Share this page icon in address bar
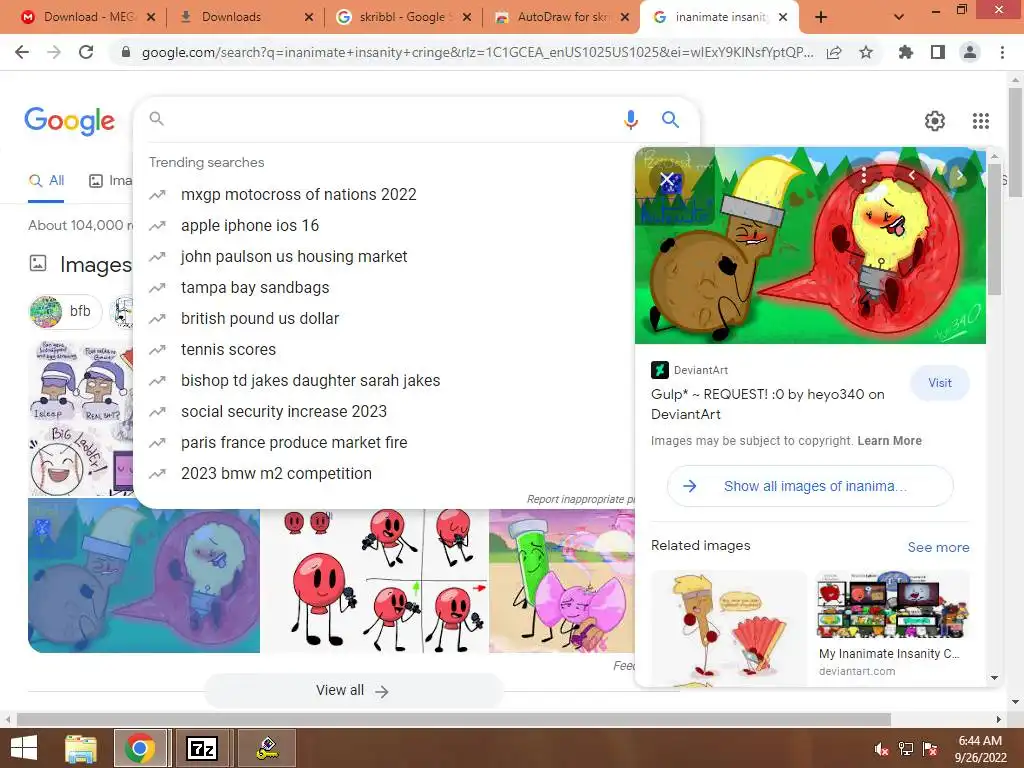This screenshot has height=768, width=1024. tap(834, 52)
